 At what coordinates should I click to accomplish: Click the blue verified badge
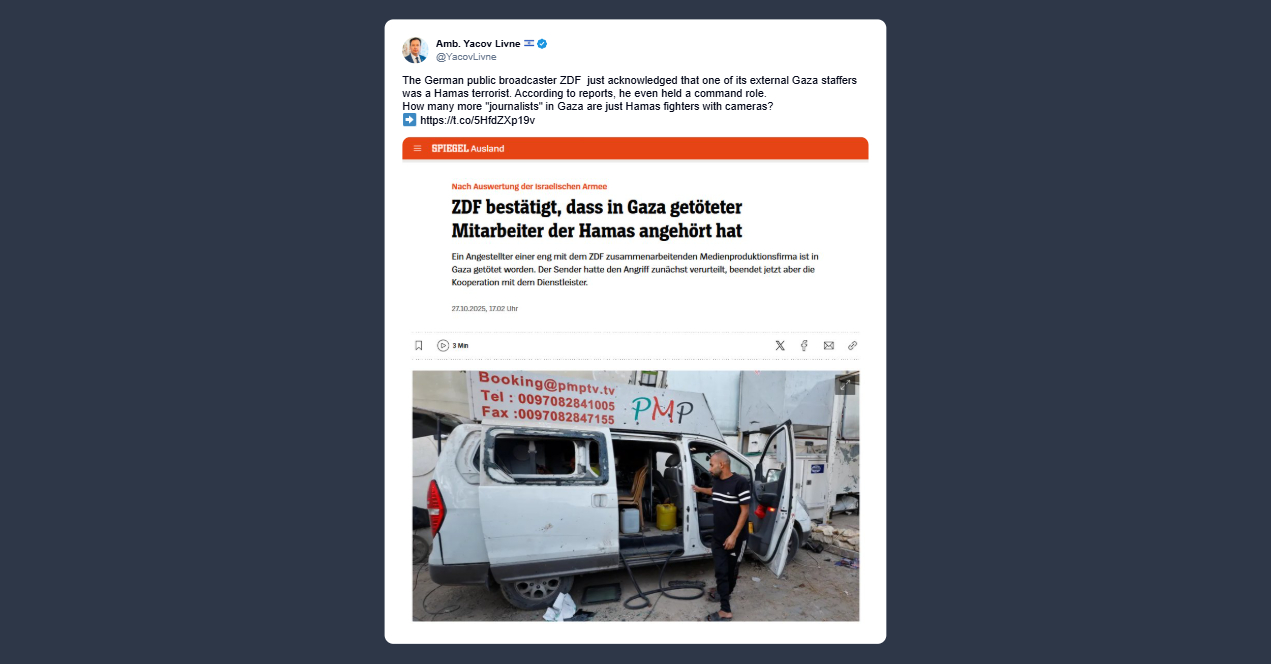[543, 44]
